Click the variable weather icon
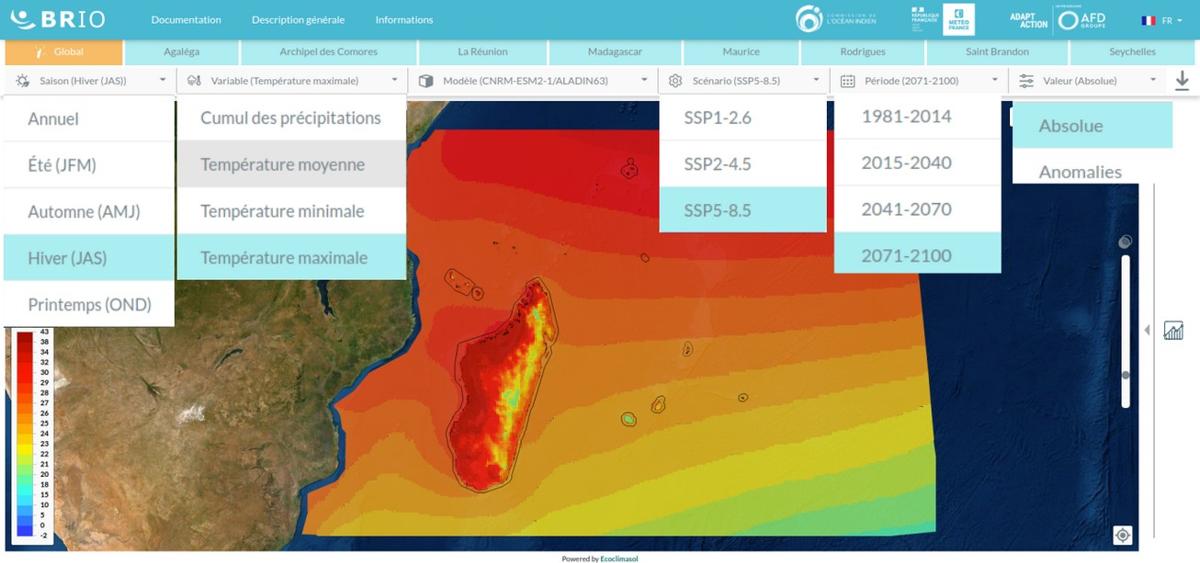This screenshot has width=1200, height=563. coord(194,80)
